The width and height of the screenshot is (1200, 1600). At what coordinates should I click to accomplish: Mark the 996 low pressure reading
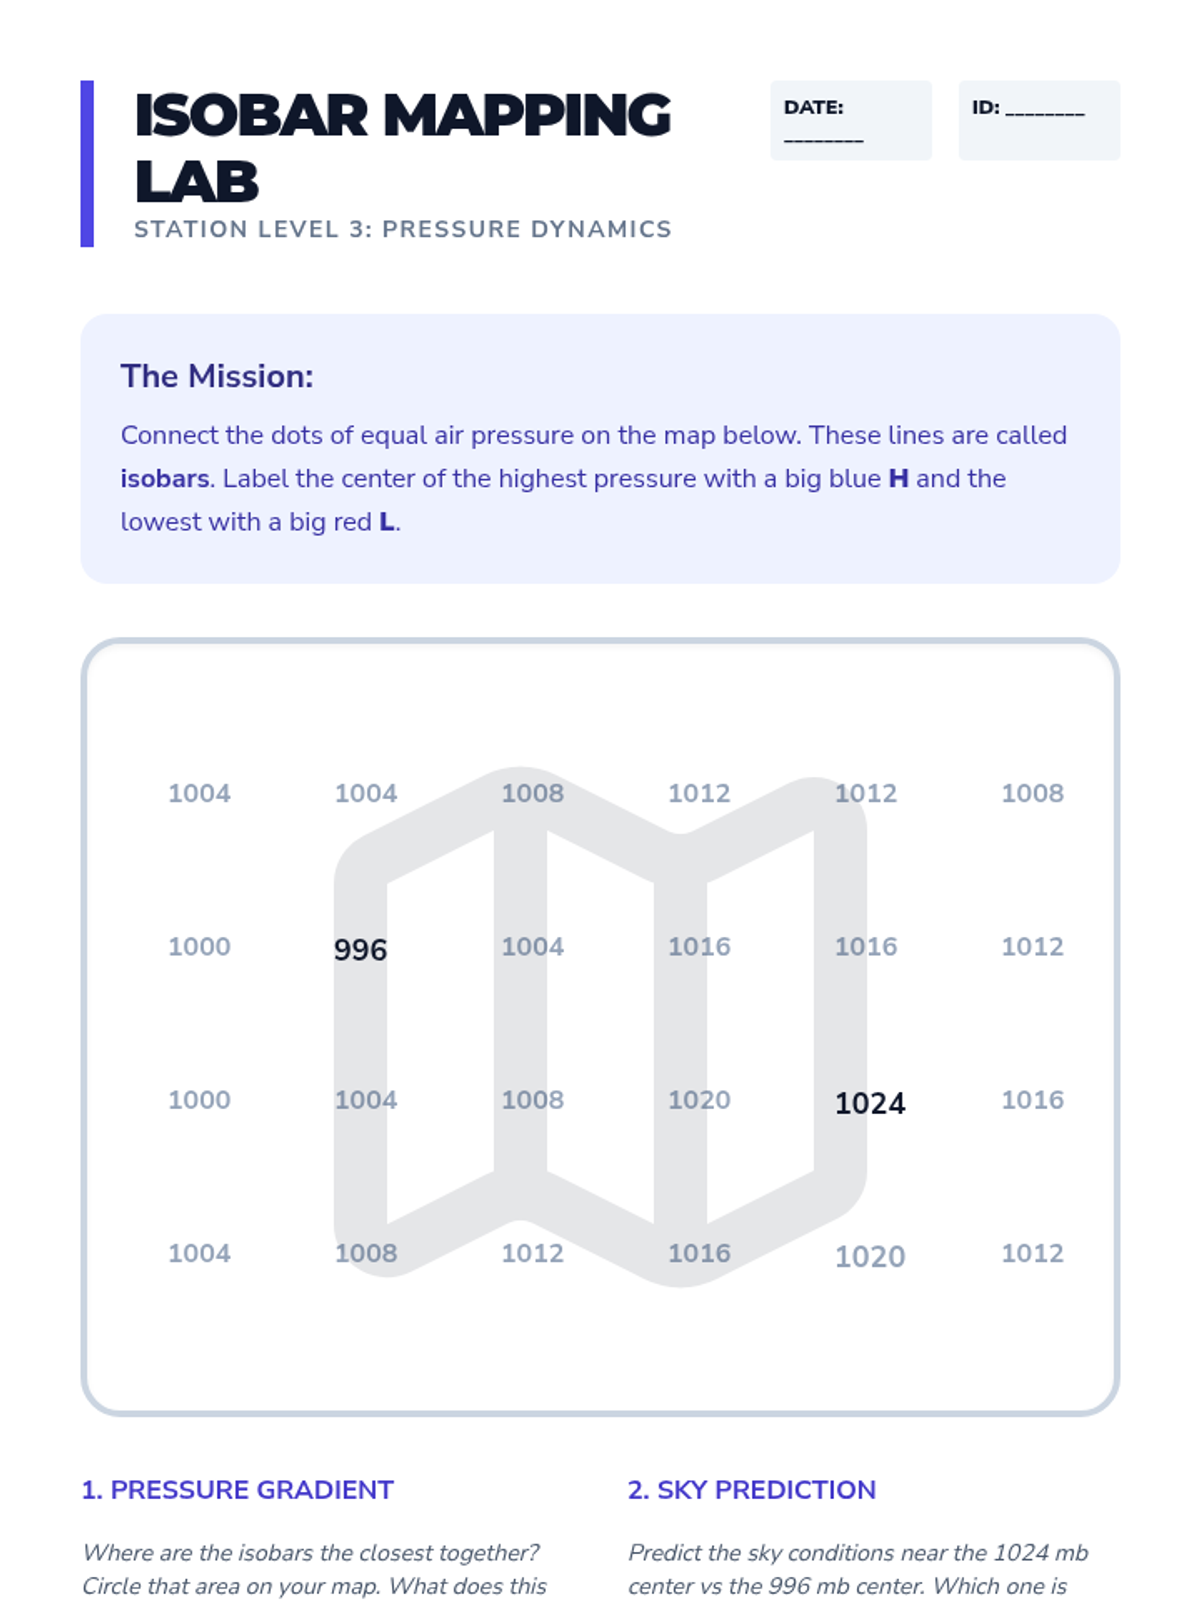coord(360,949)
